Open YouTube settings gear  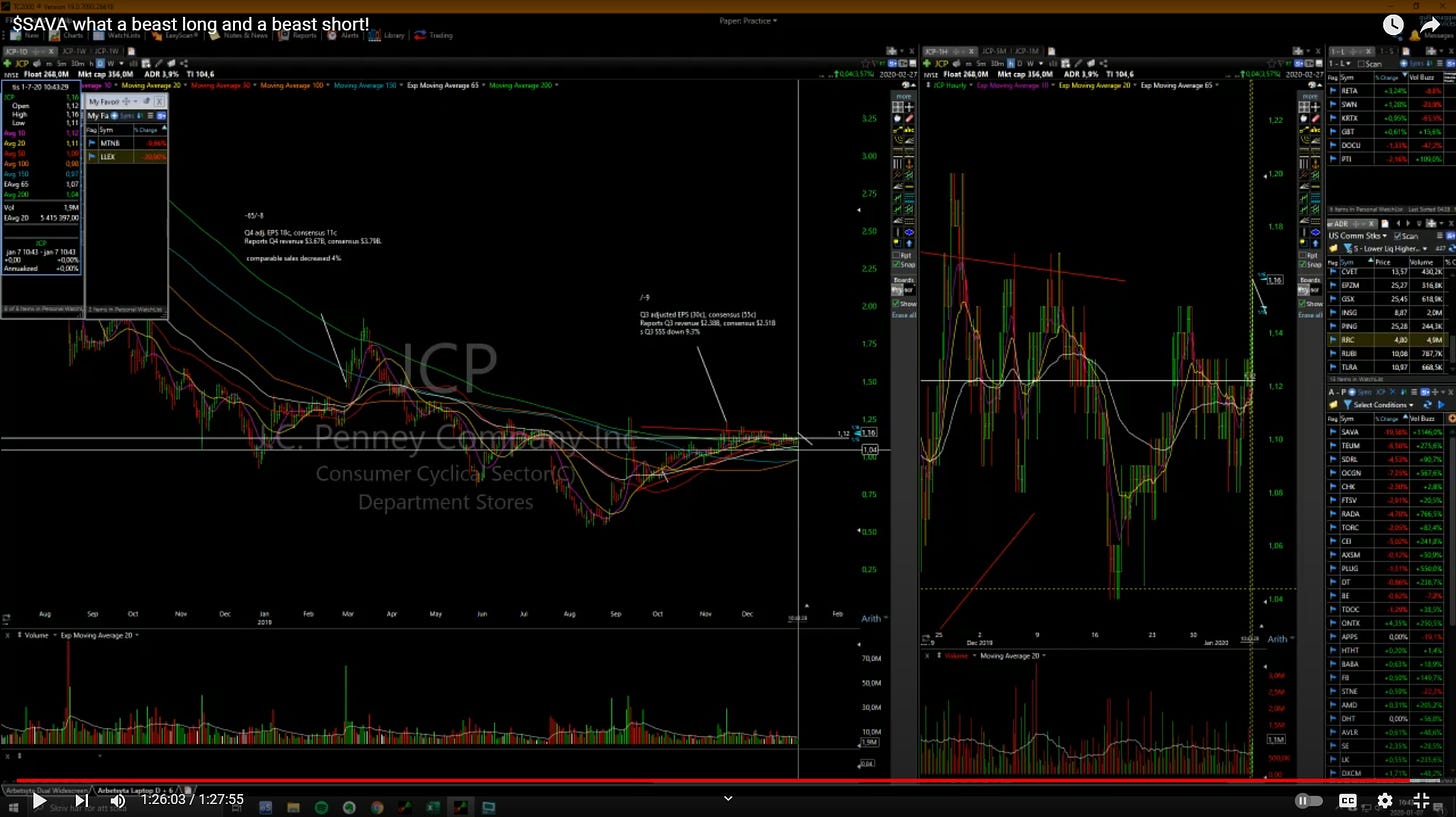[1384, 800]
